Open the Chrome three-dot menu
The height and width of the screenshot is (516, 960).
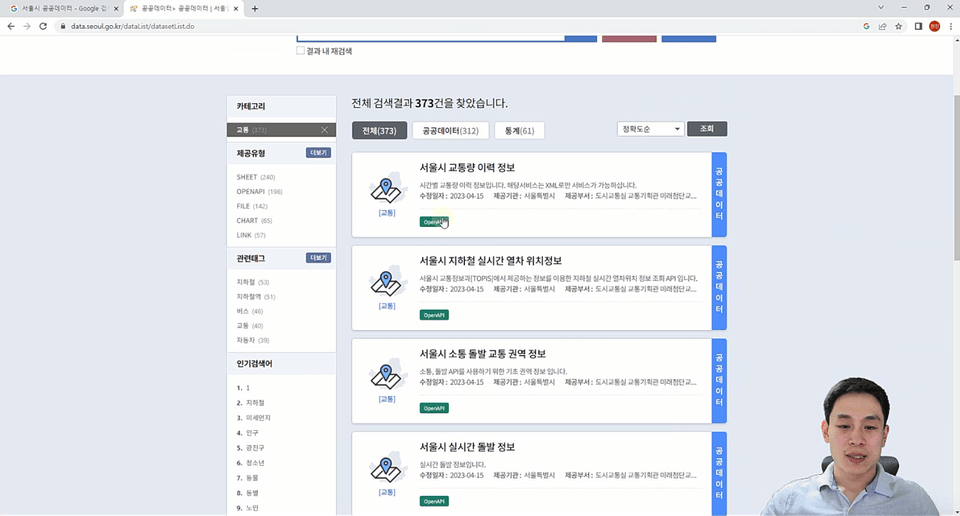(950, 26)
